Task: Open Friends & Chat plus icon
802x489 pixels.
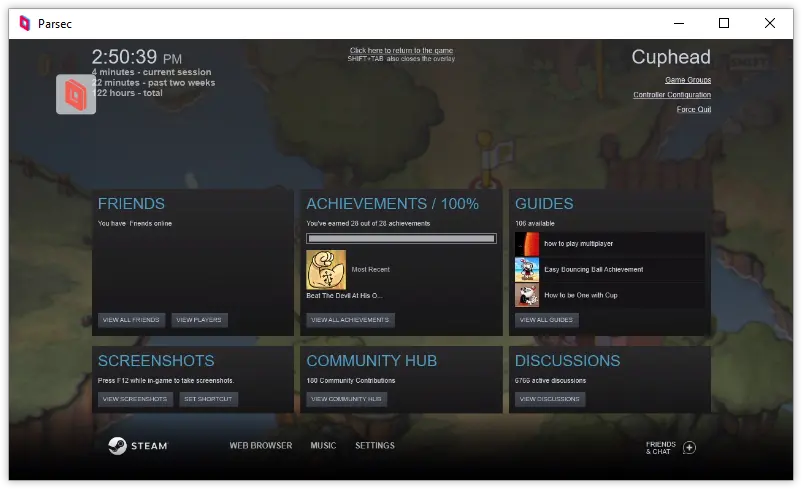Action: pyautogui.click(x=689, y=448)
